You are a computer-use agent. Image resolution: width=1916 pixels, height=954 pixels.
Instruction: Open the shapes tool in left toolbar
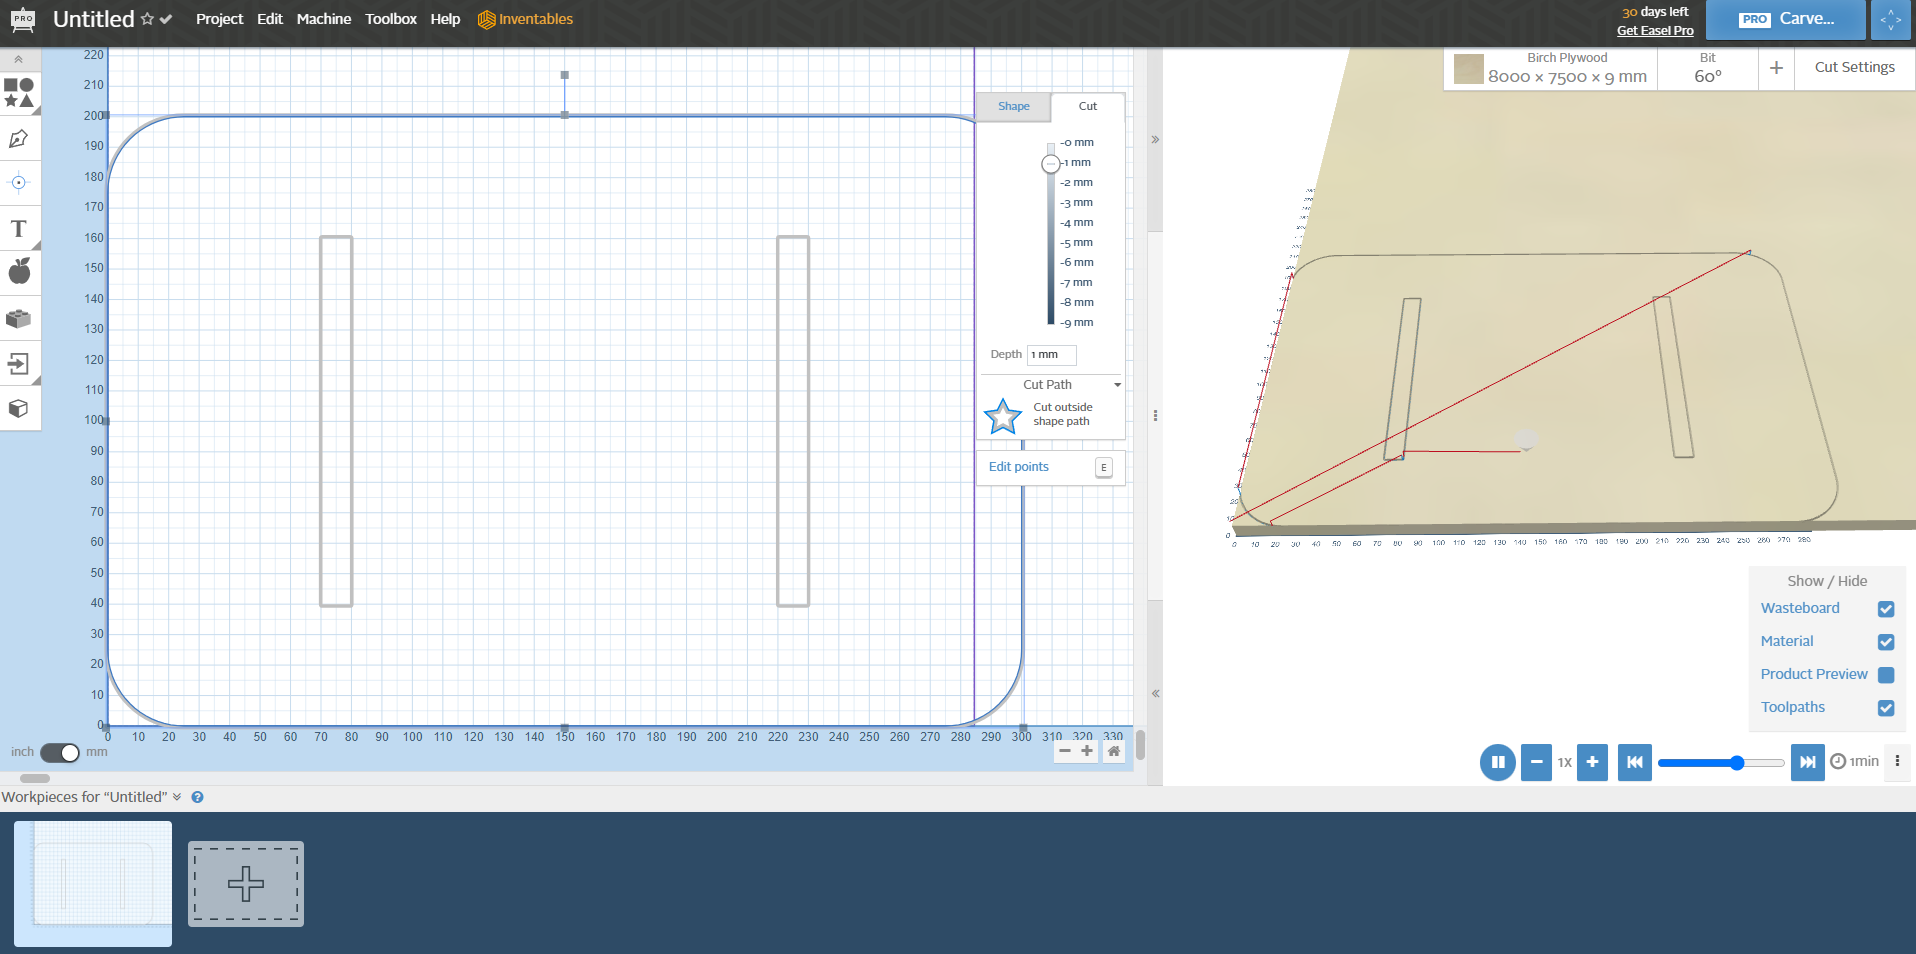click(x=19, y=93)
